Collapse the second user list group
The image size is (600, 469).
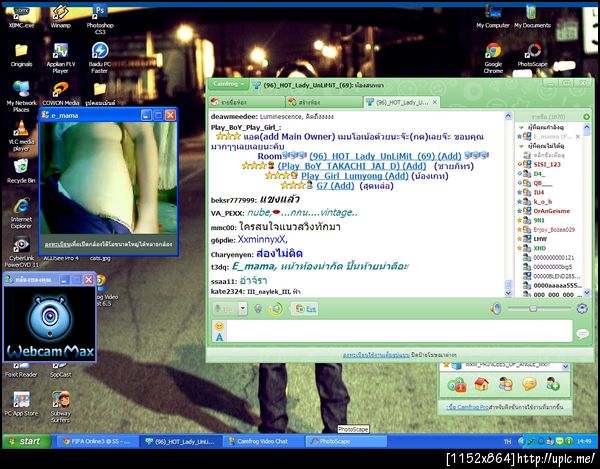click(x=521, y=146)
